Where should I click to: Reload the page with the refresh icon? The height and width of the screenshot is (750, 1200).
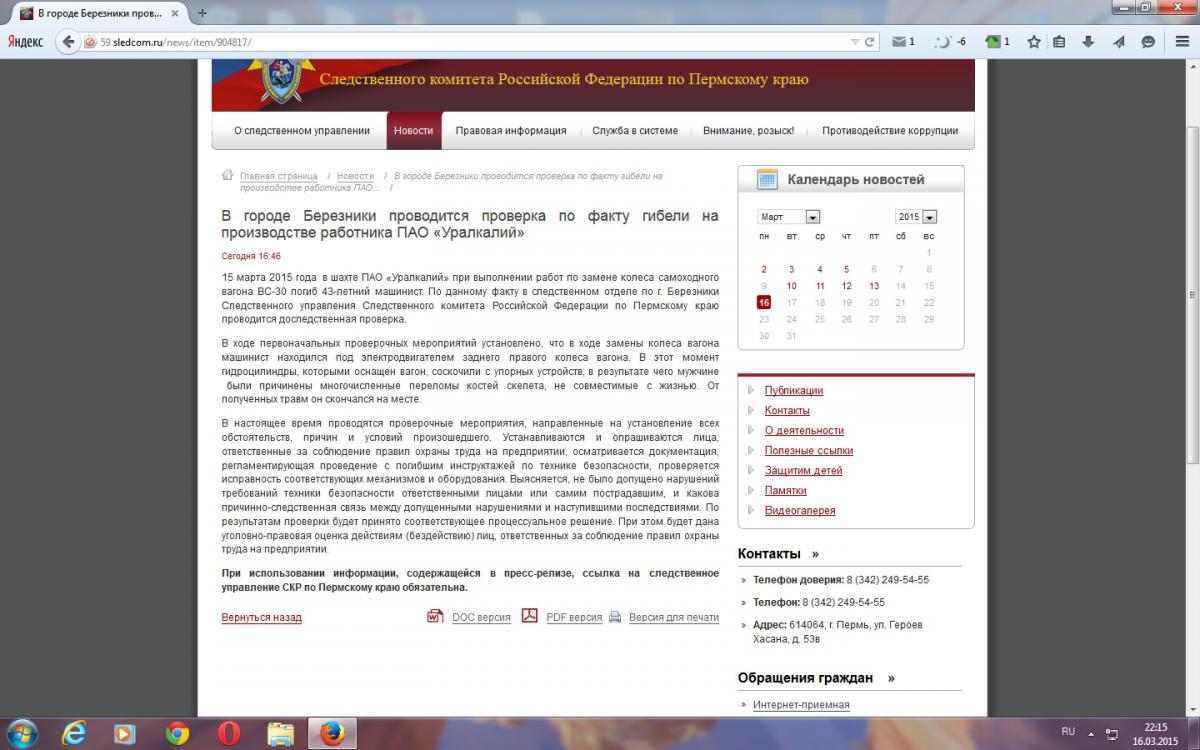[x=870, y=42]
